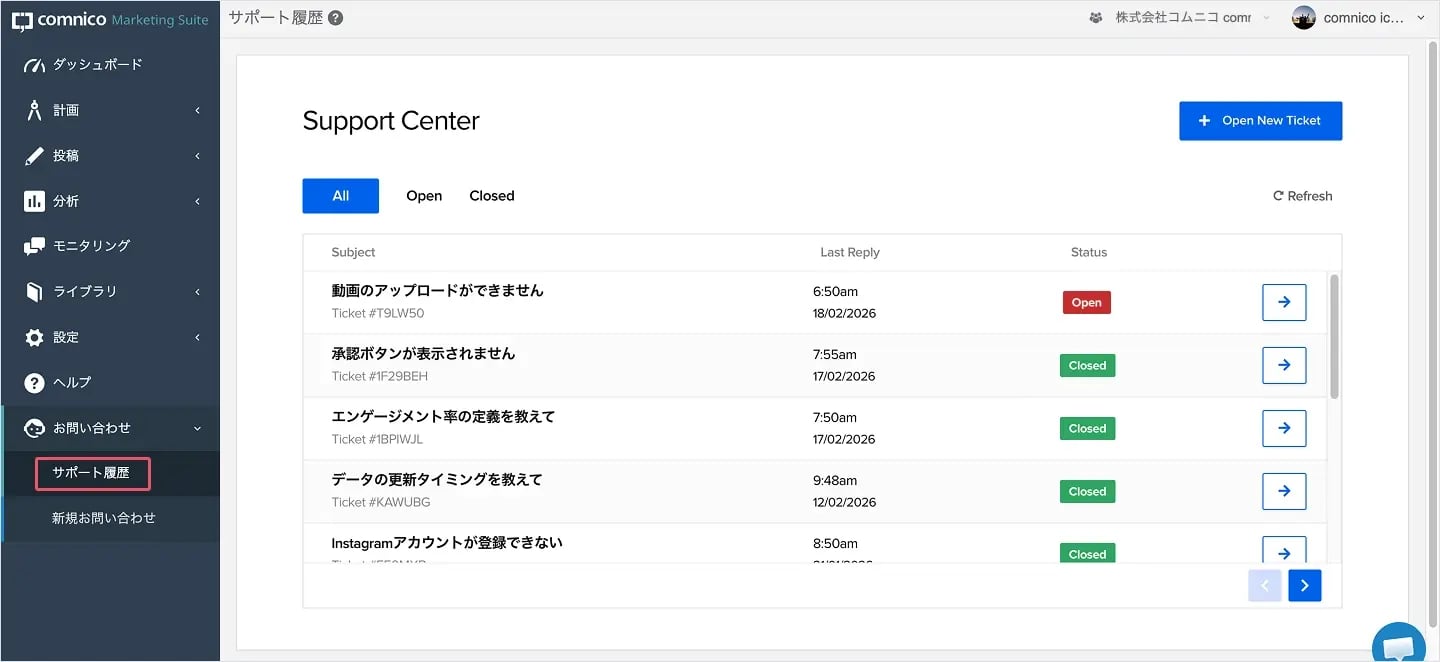Viewport: 1440px width, 662px height.
Task: Select 新規お問い合わせ in the sidebar
Action: click(104, 518)
